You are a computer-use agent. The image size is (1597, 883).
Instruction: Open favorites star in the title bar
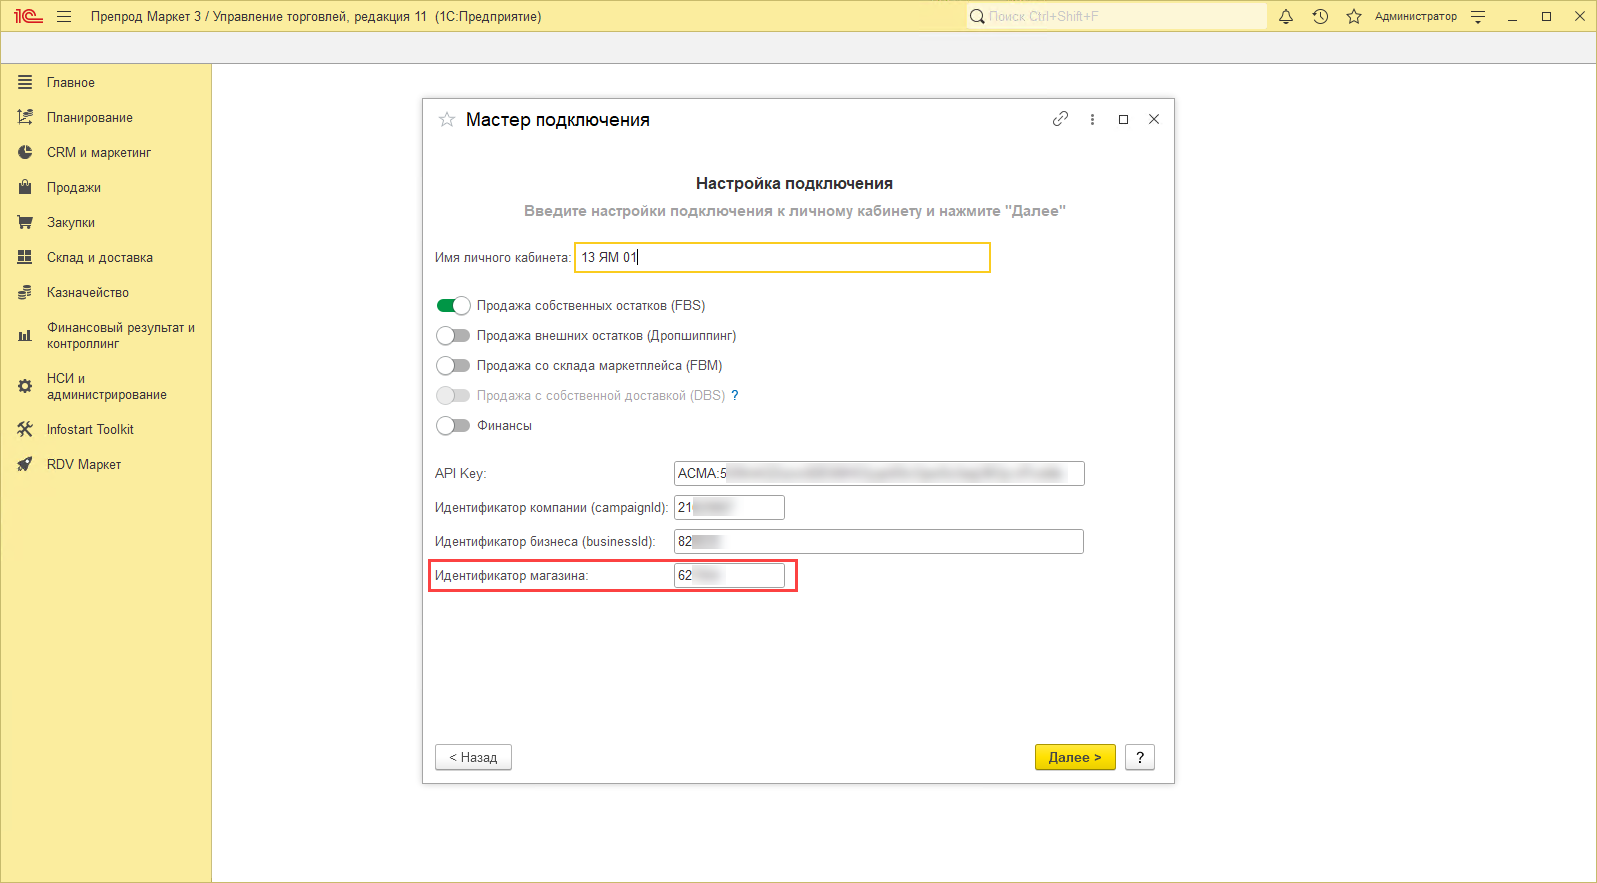tap(1354, 16)
